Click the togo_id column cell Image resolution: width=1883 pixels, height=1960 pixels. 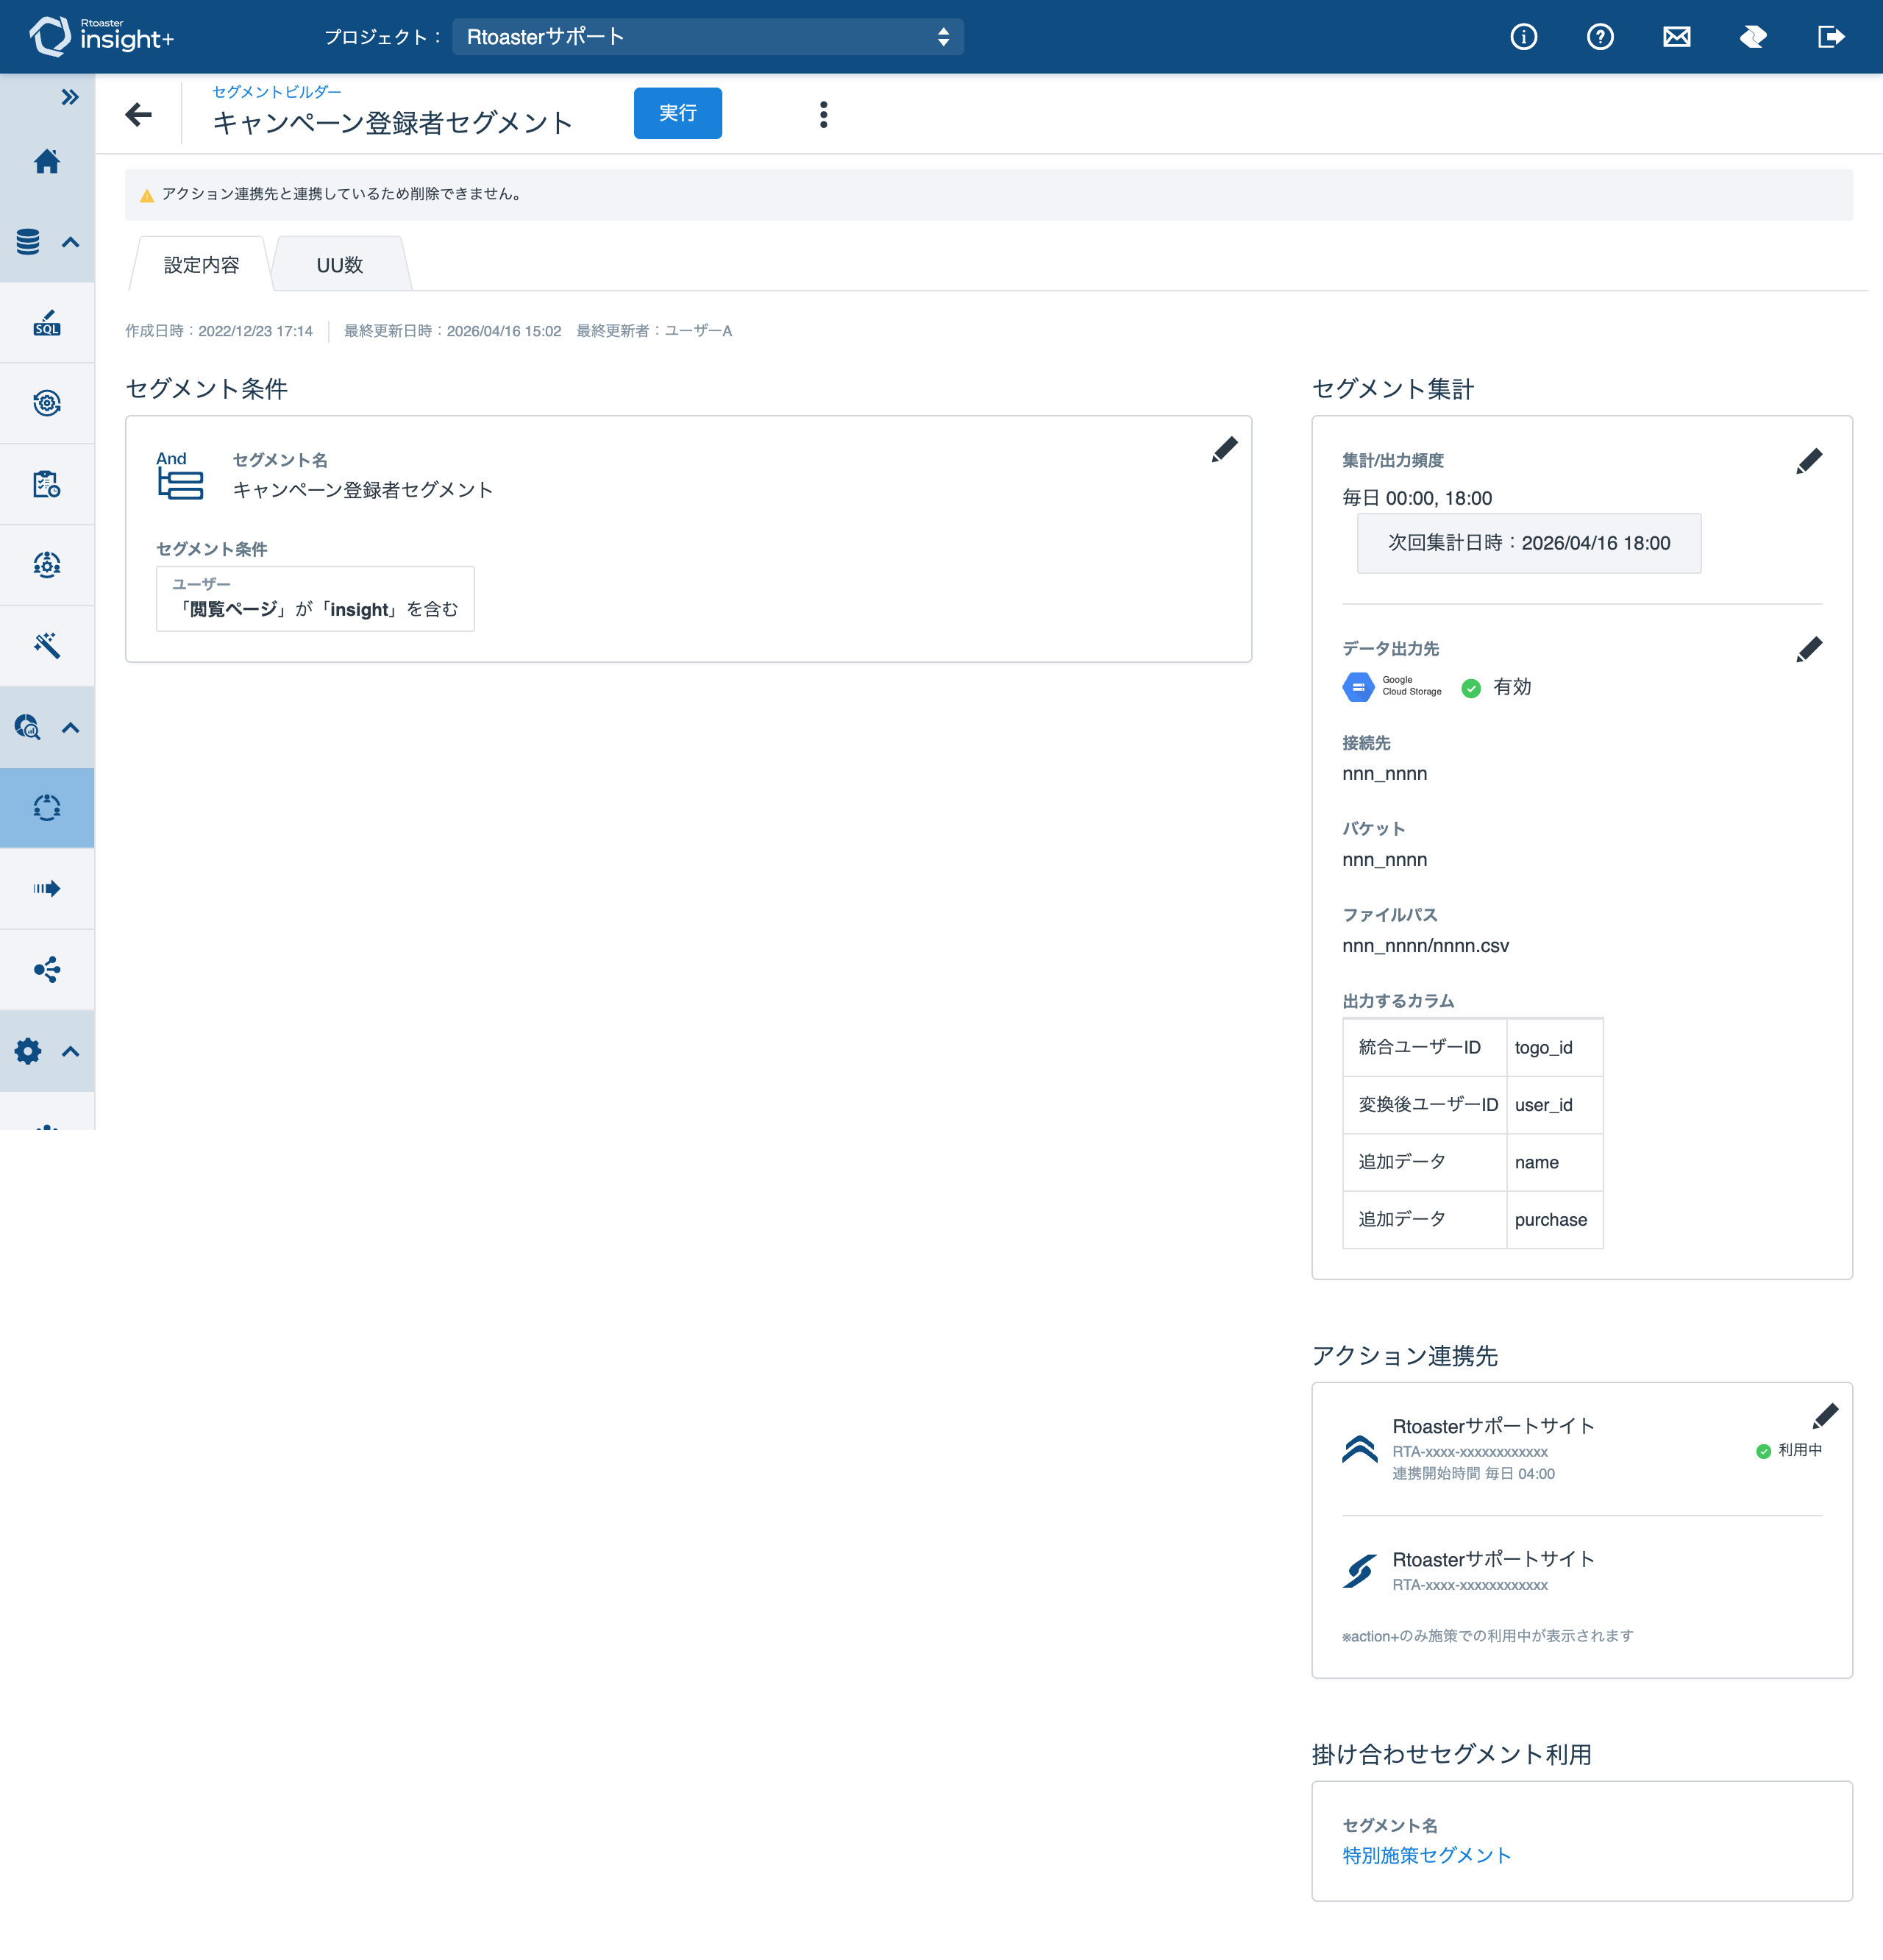tap(1554, 1047)
